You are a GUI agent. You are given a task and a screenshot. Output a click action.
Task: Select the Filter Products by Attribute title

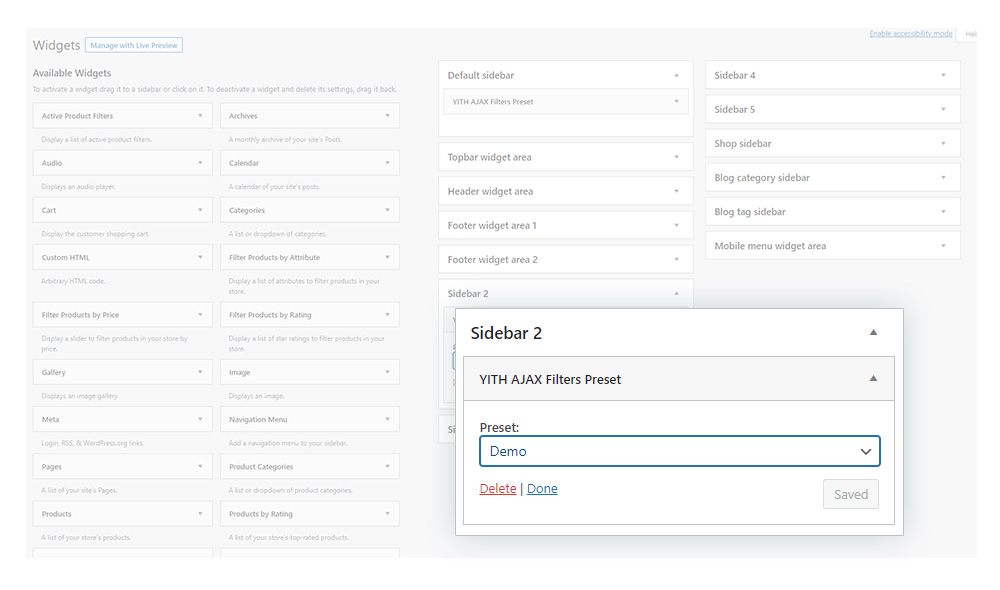274,258
